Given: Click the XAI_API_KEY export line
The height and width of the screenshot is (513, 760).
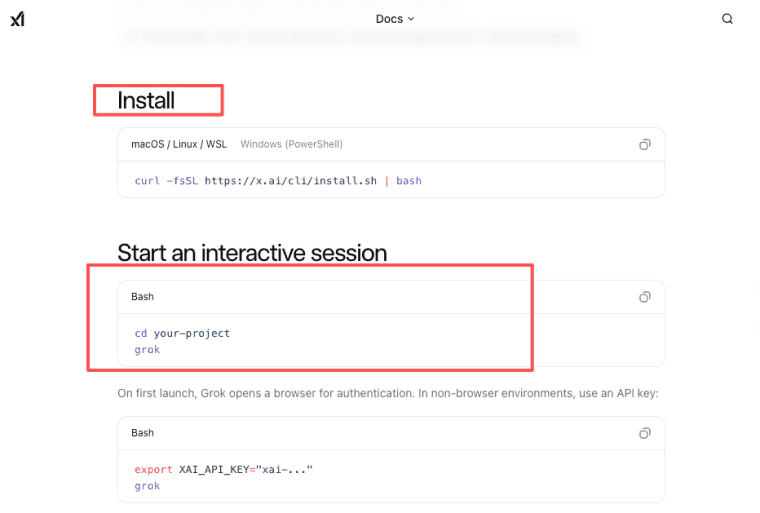Looking at the screenshot, I should click(223, 469).
